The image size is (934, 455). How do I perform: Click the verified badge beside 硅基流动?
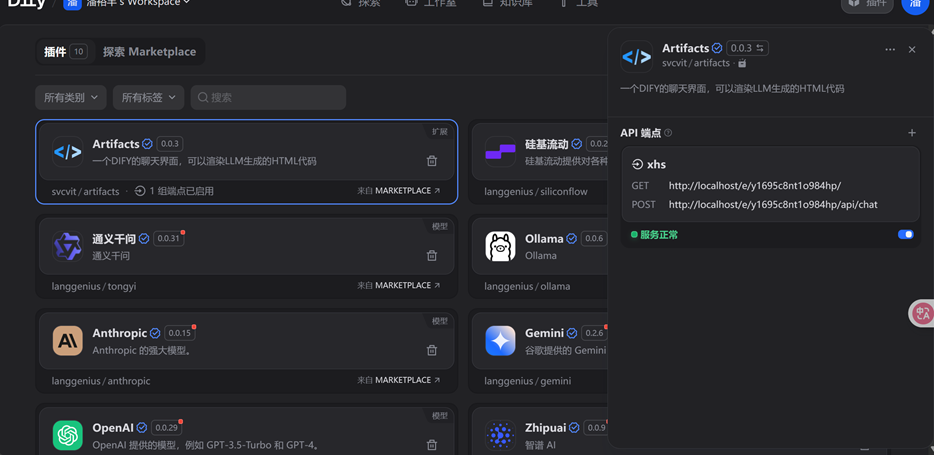[576, 144]
